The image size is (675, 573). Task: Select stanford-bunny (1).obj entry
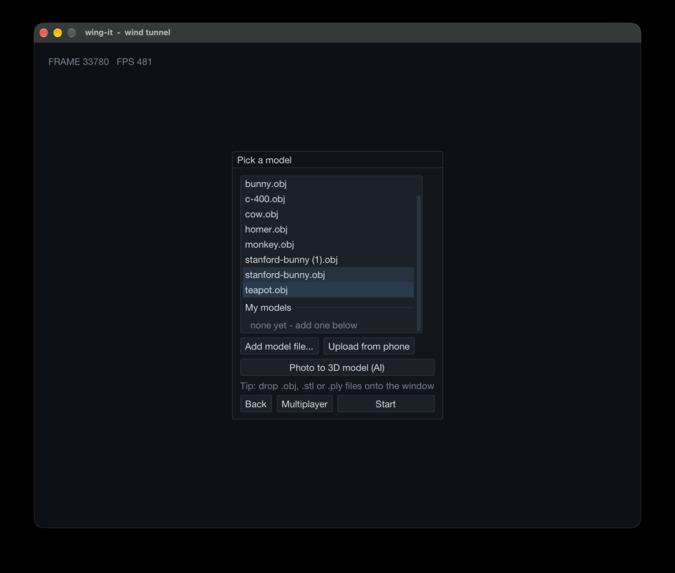pos(328,260)
